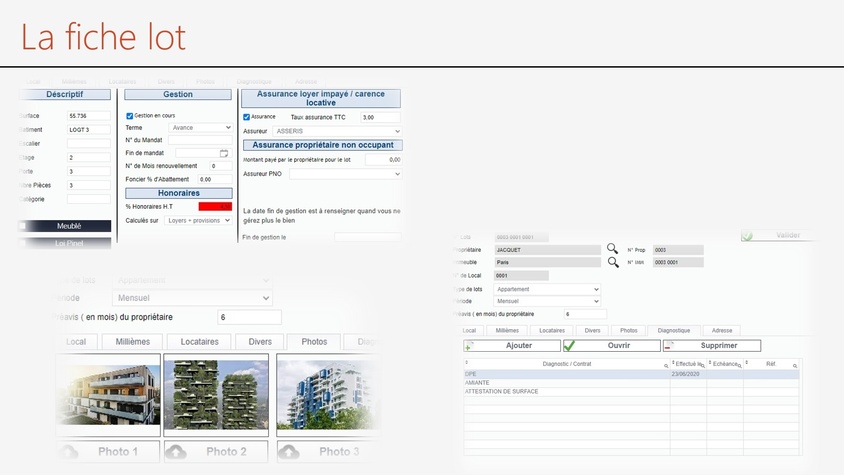Click sort arrows of Diagnostic / Contrat column
Viewport: 844px width, 475px height.
click(x=467, y=362)
